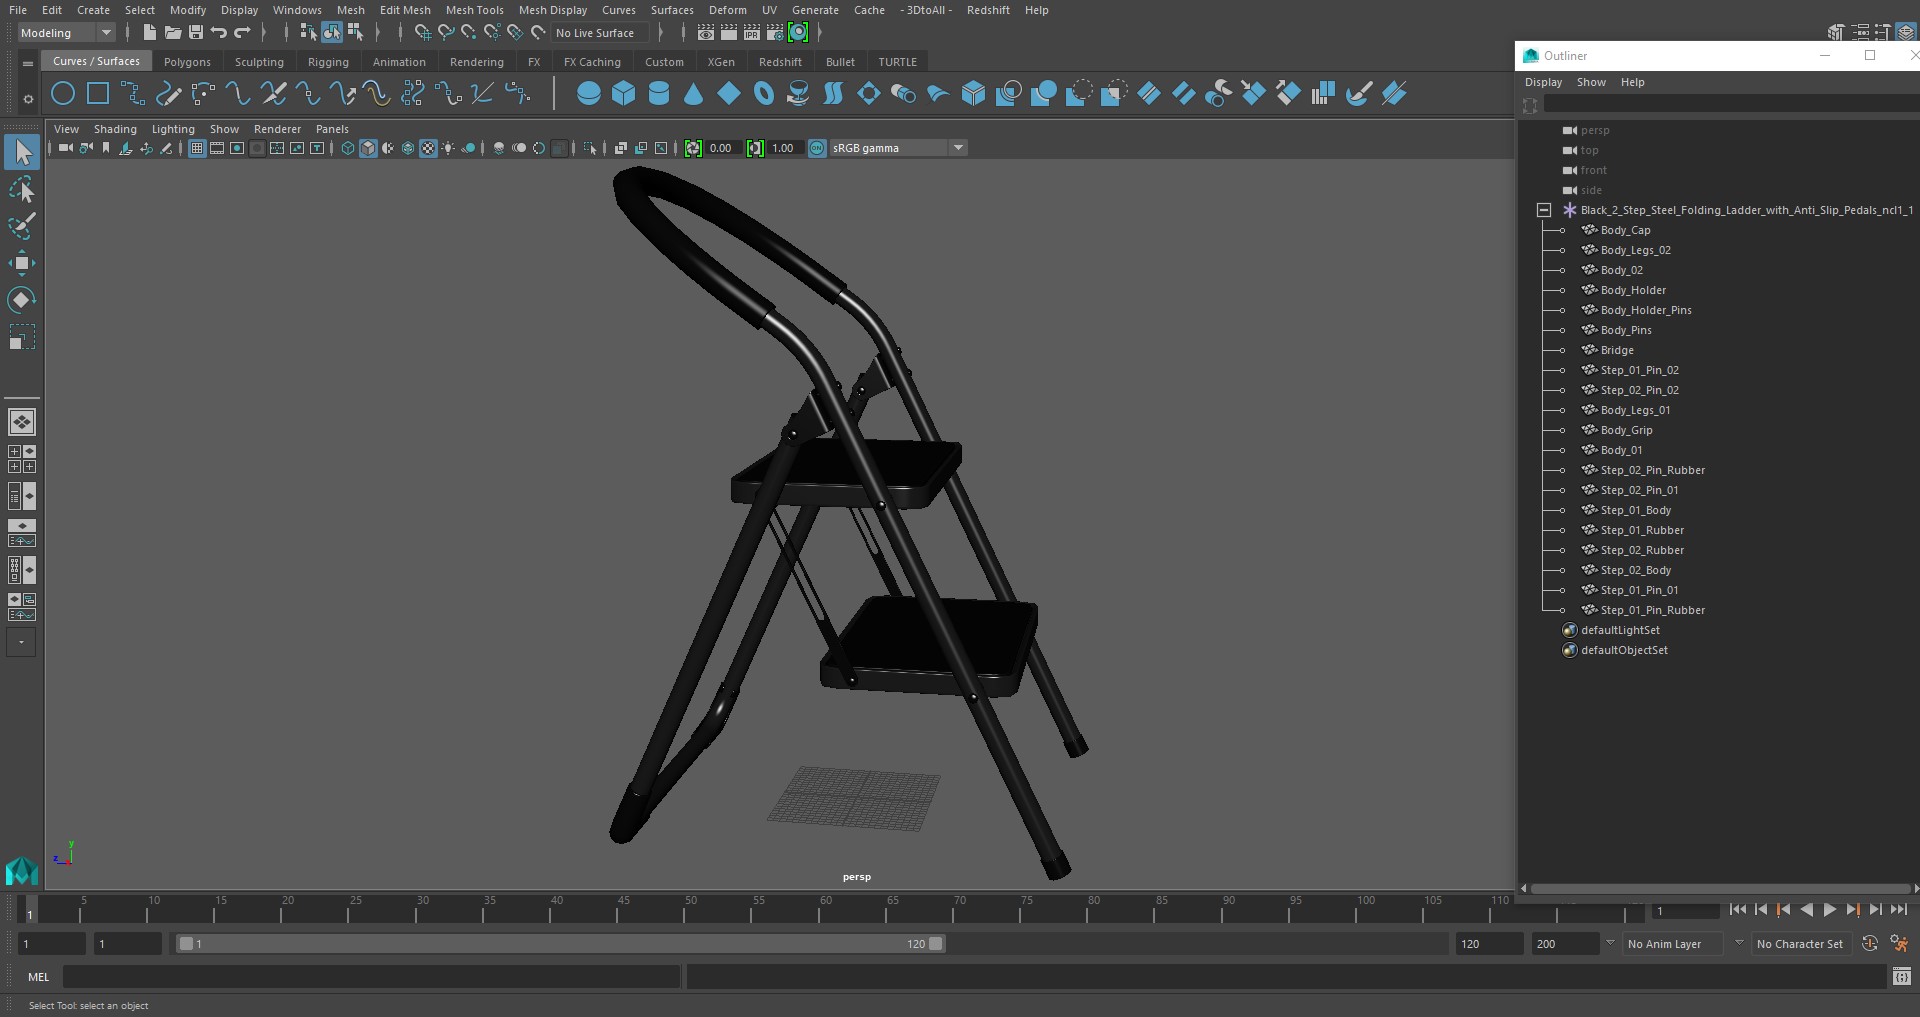Switch to four view panel layout
The width and height of the screenshot is (1920, 1017).
point(21,459)
